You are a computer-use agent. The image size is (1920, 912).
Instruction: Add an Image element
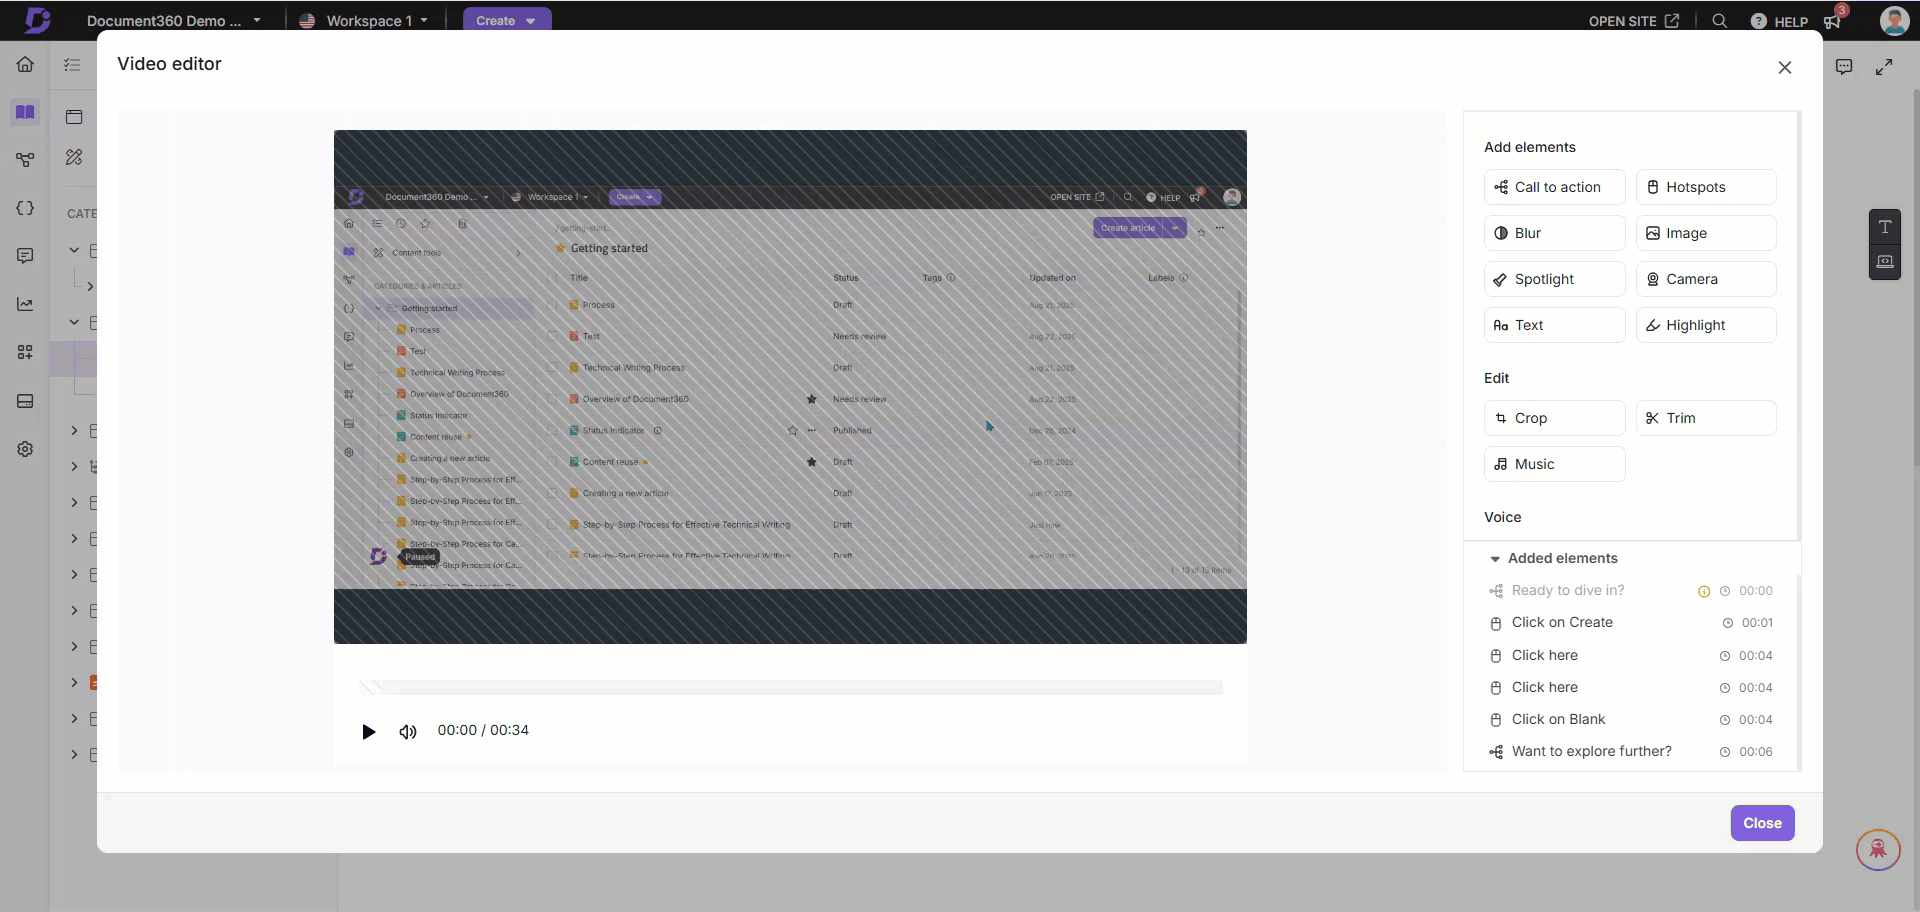[x=1705, y=233]
